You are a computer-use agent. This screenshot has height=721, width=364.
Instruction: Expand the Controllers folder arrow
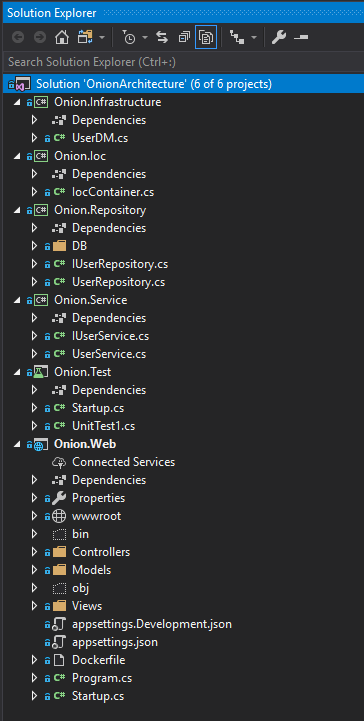coord(34,552)
